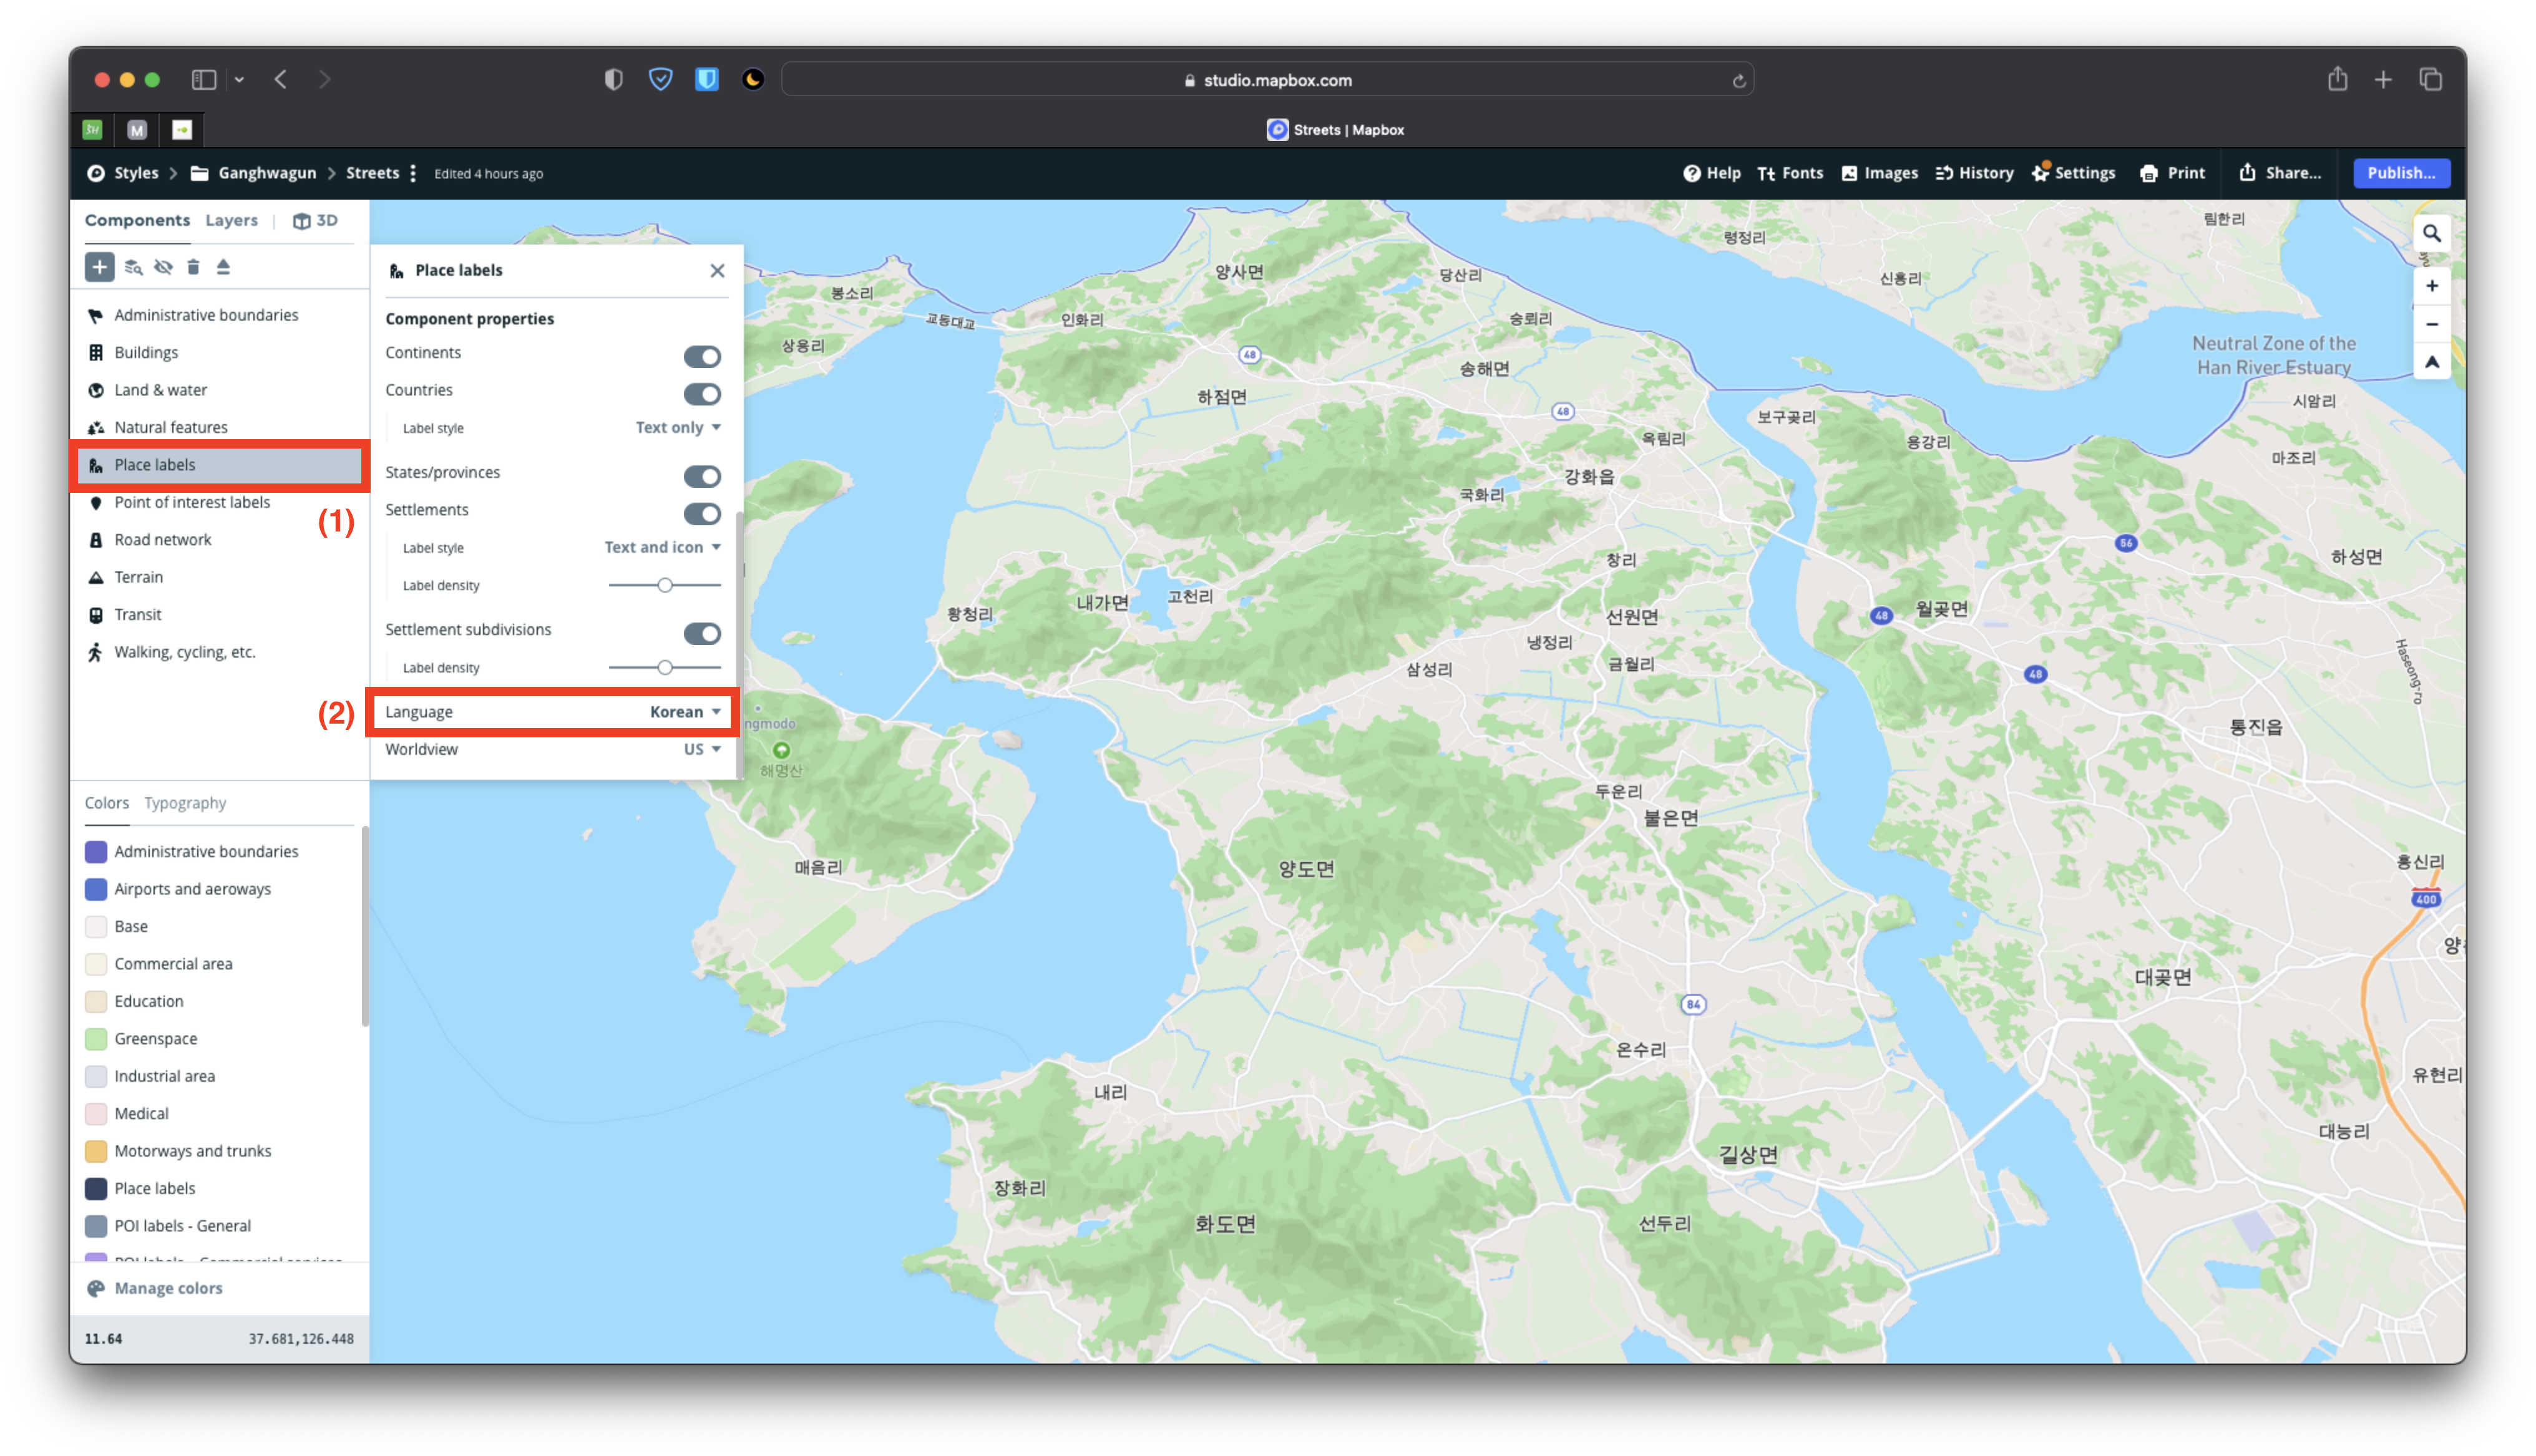Show browser tab overview icon
2536x1456 pixels.
coord(2430,79)
